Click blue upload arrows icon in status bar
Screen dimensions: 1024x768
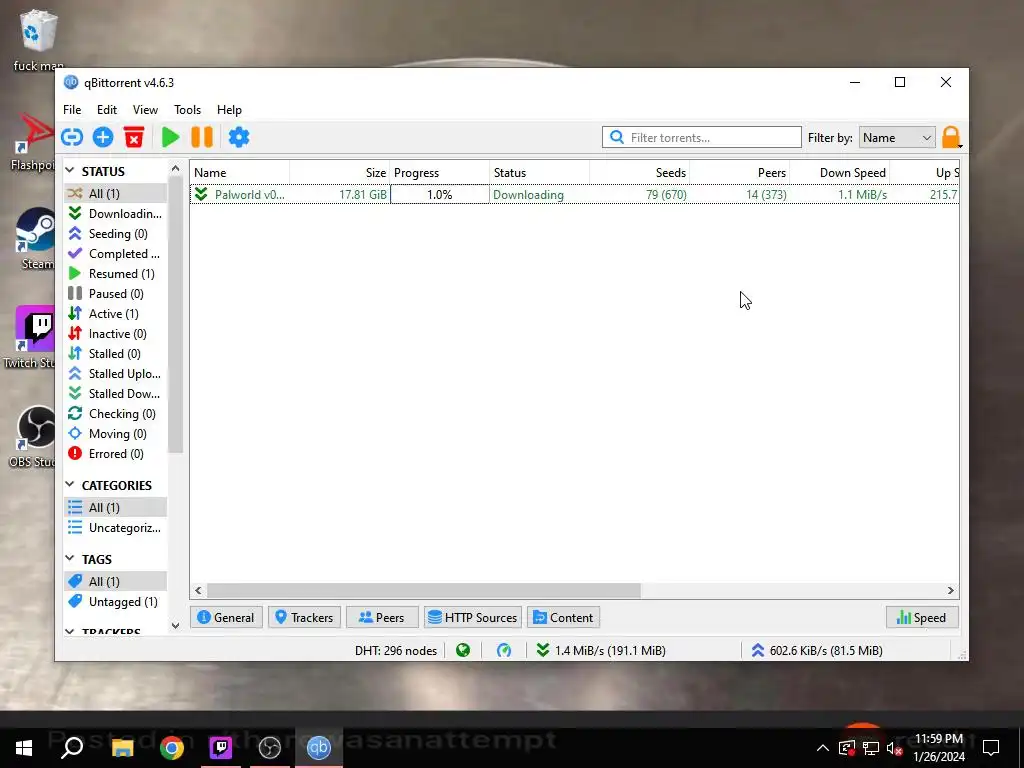(x=758, y=650)
